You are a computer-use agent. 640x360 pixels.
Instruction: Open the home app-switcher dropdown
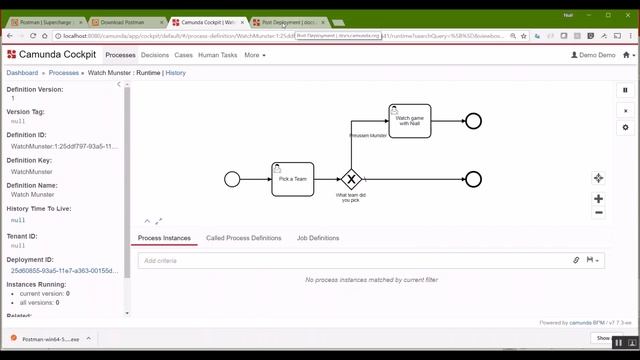coord(629,55)
